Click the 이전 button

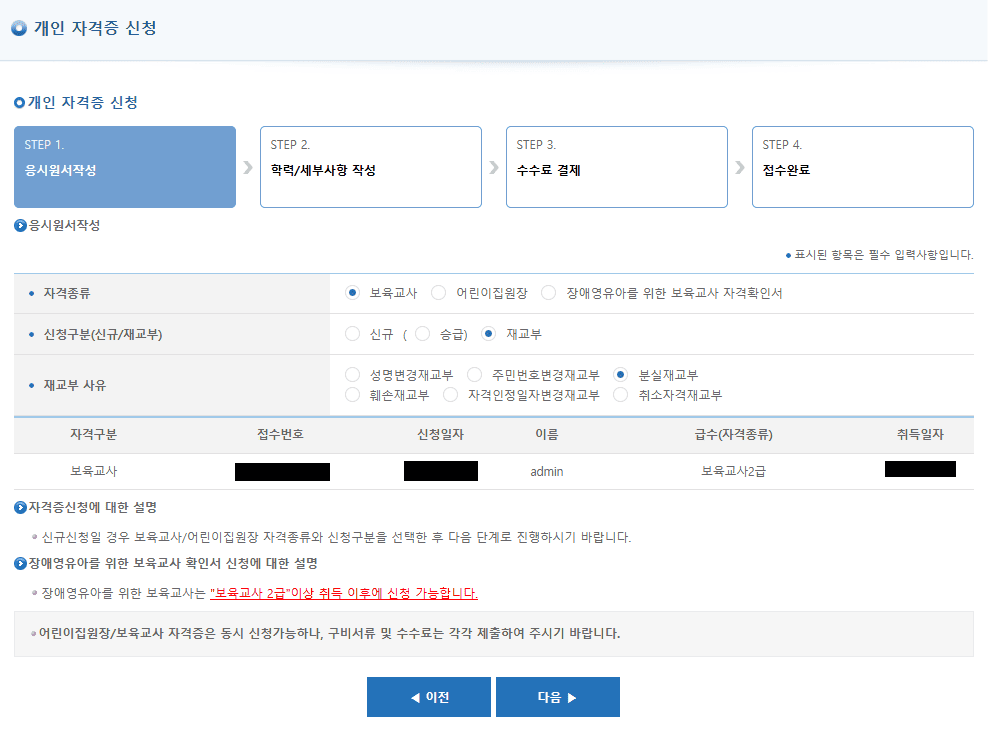click(428, 697)
